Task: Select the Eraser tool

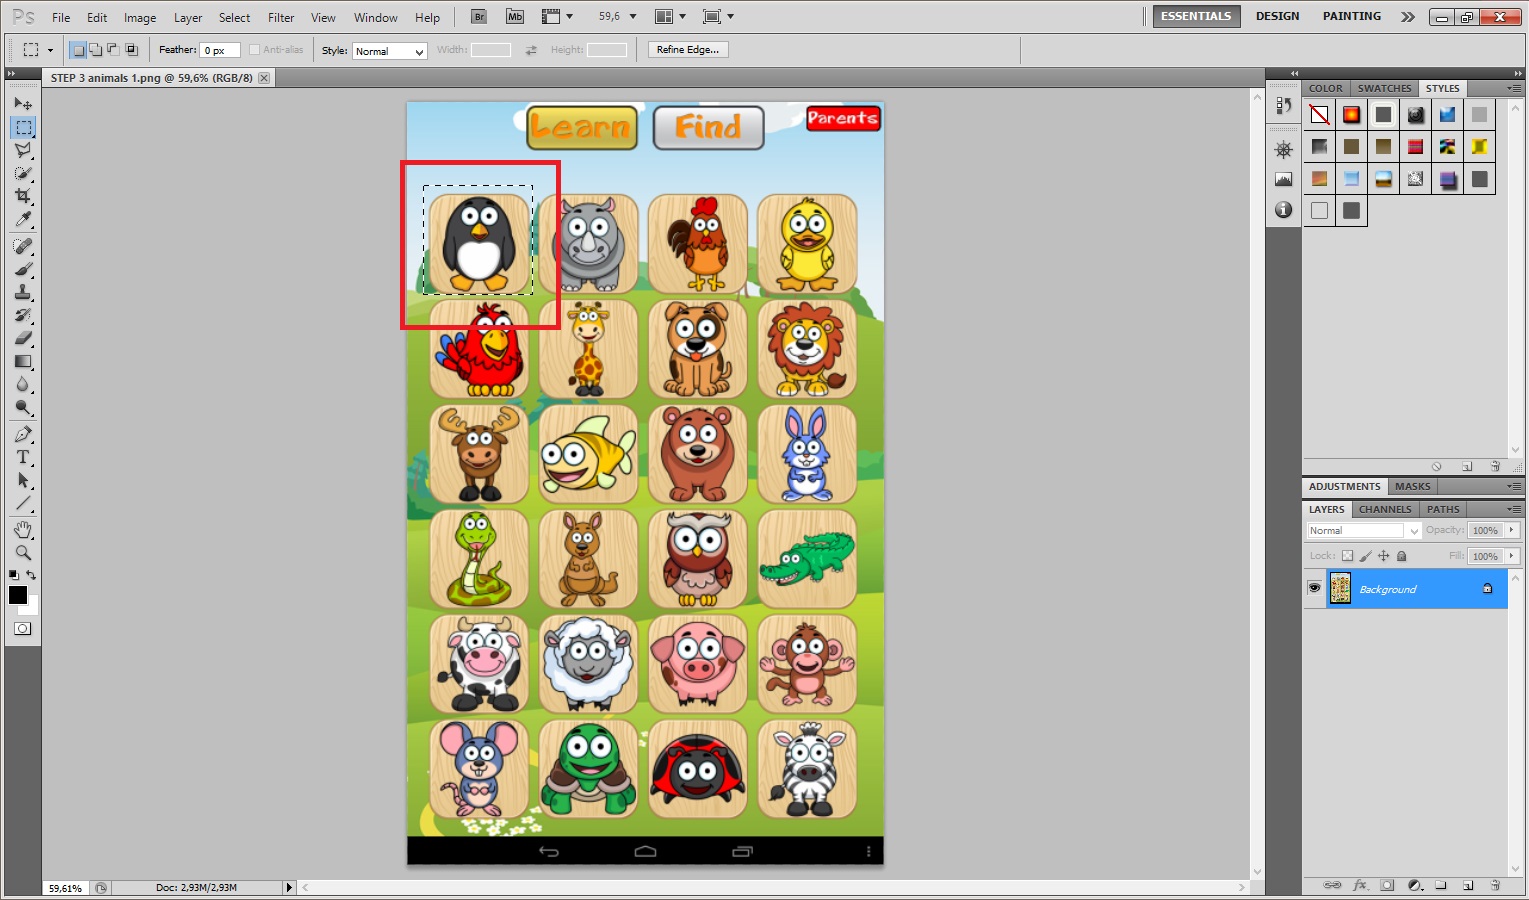Action: 23,338
